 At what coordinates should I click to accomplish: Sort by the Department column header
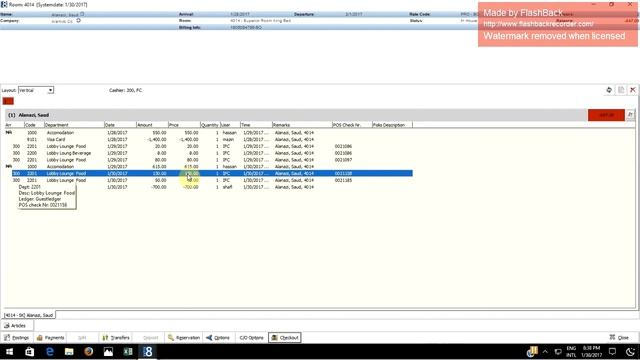pos(74,125)
